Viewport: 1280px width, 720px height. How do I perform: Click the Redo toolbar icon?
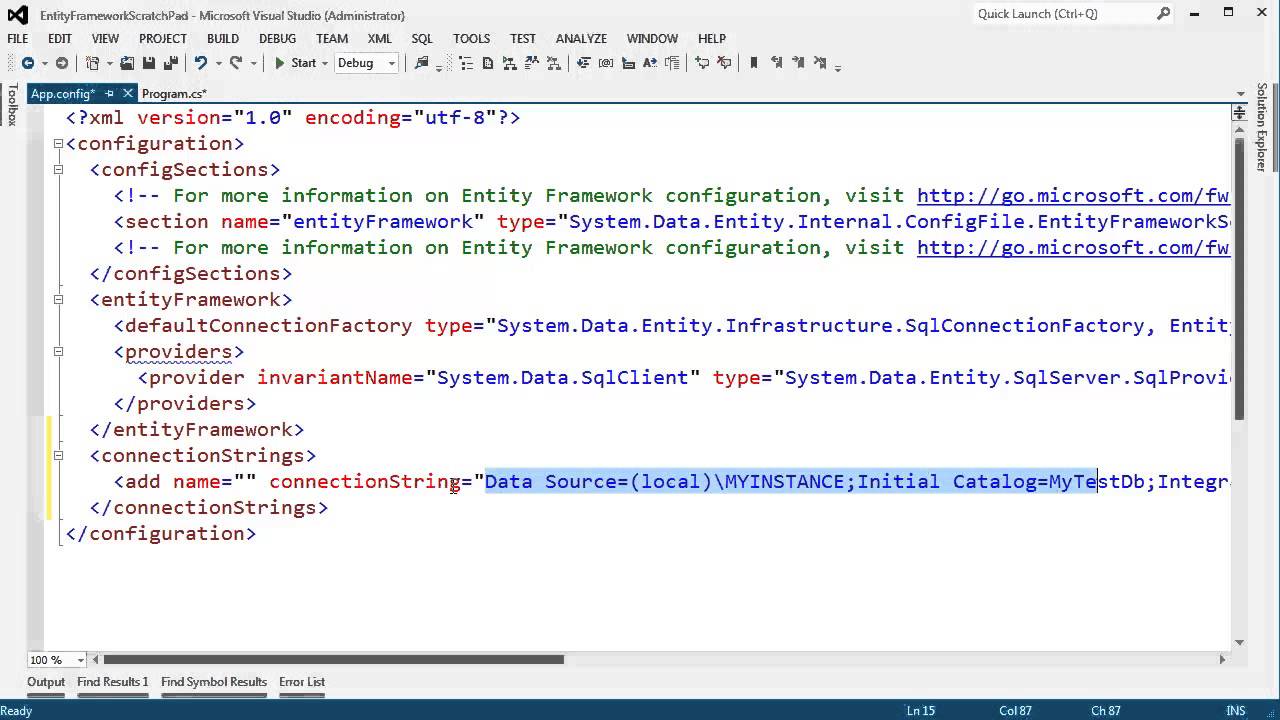point(236,63)
